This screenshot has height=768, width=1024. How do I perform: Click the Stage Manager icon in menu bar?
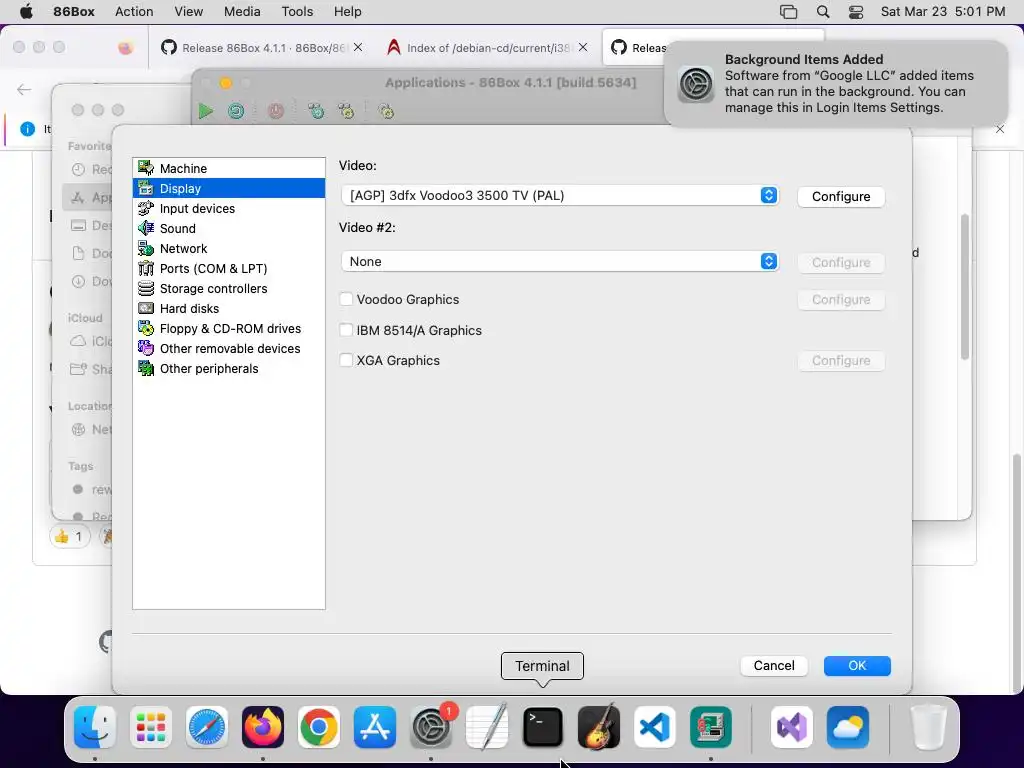click(788, 12)
